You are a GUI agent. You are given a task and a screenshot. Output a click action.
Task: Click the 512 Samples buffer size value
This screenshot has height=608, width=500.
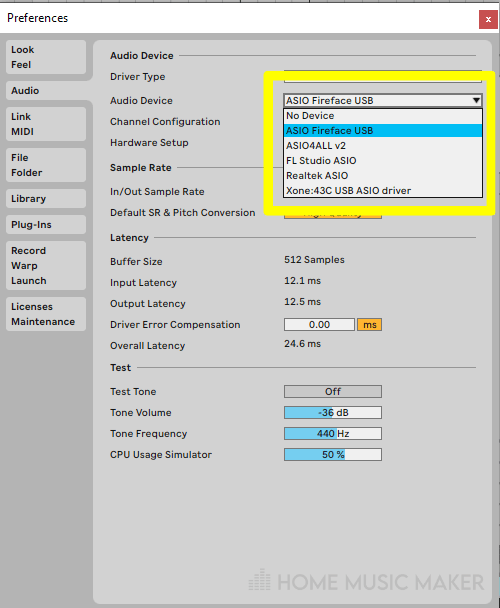tap(314, 259)
